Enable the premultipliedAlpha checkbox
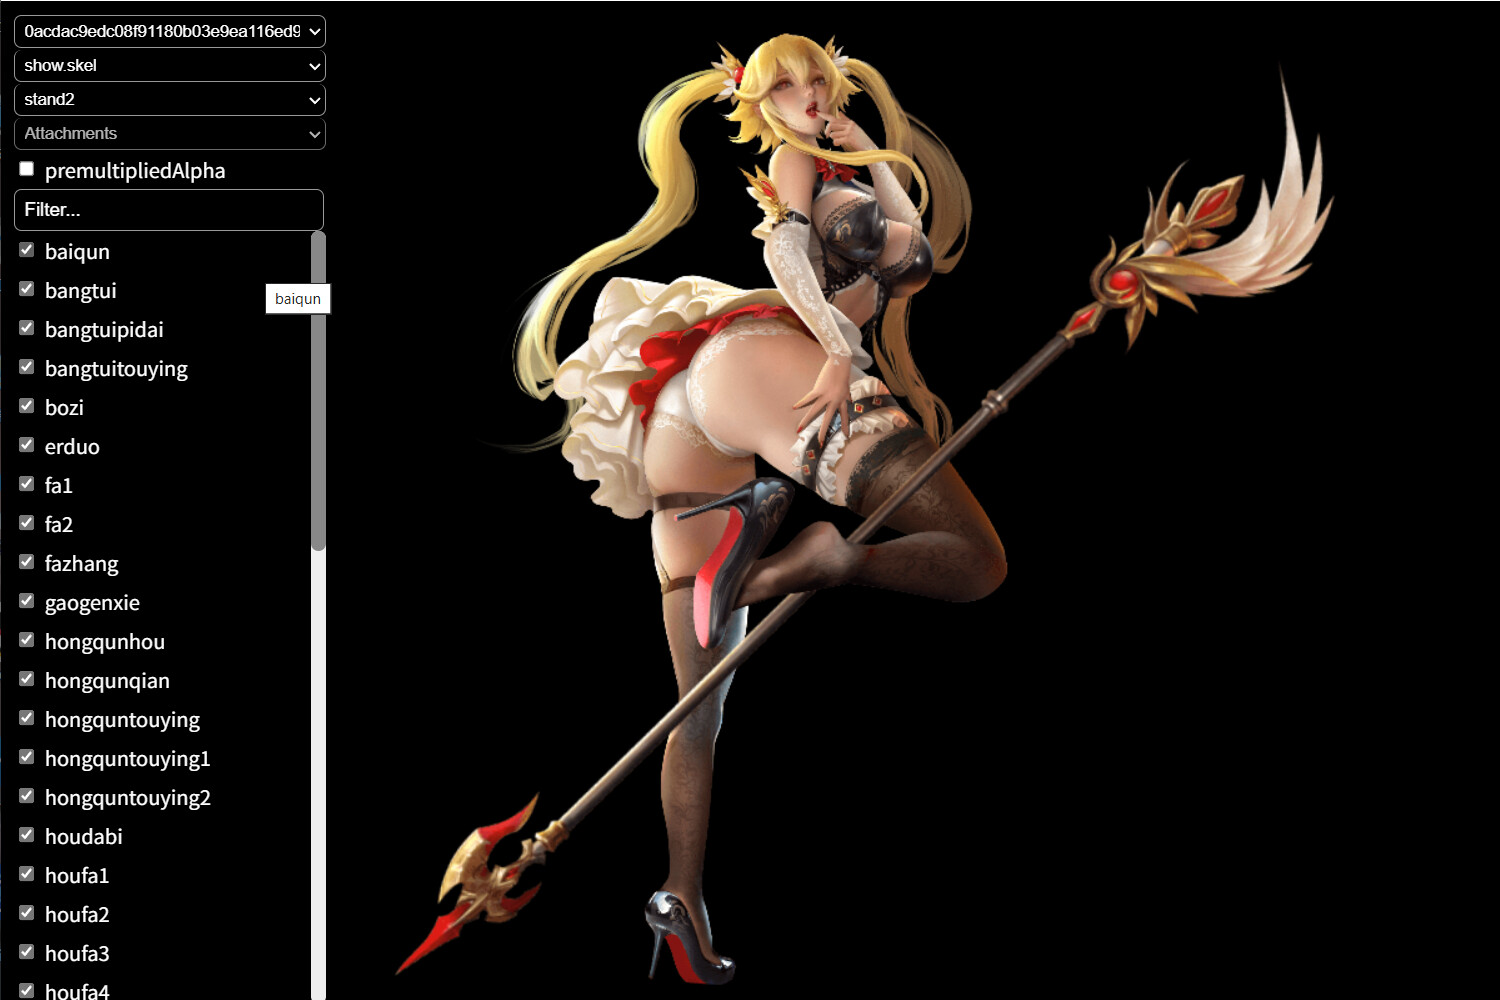This screenshot has width=1500, height=1000. pyautogui.click(x=27, y=169)
